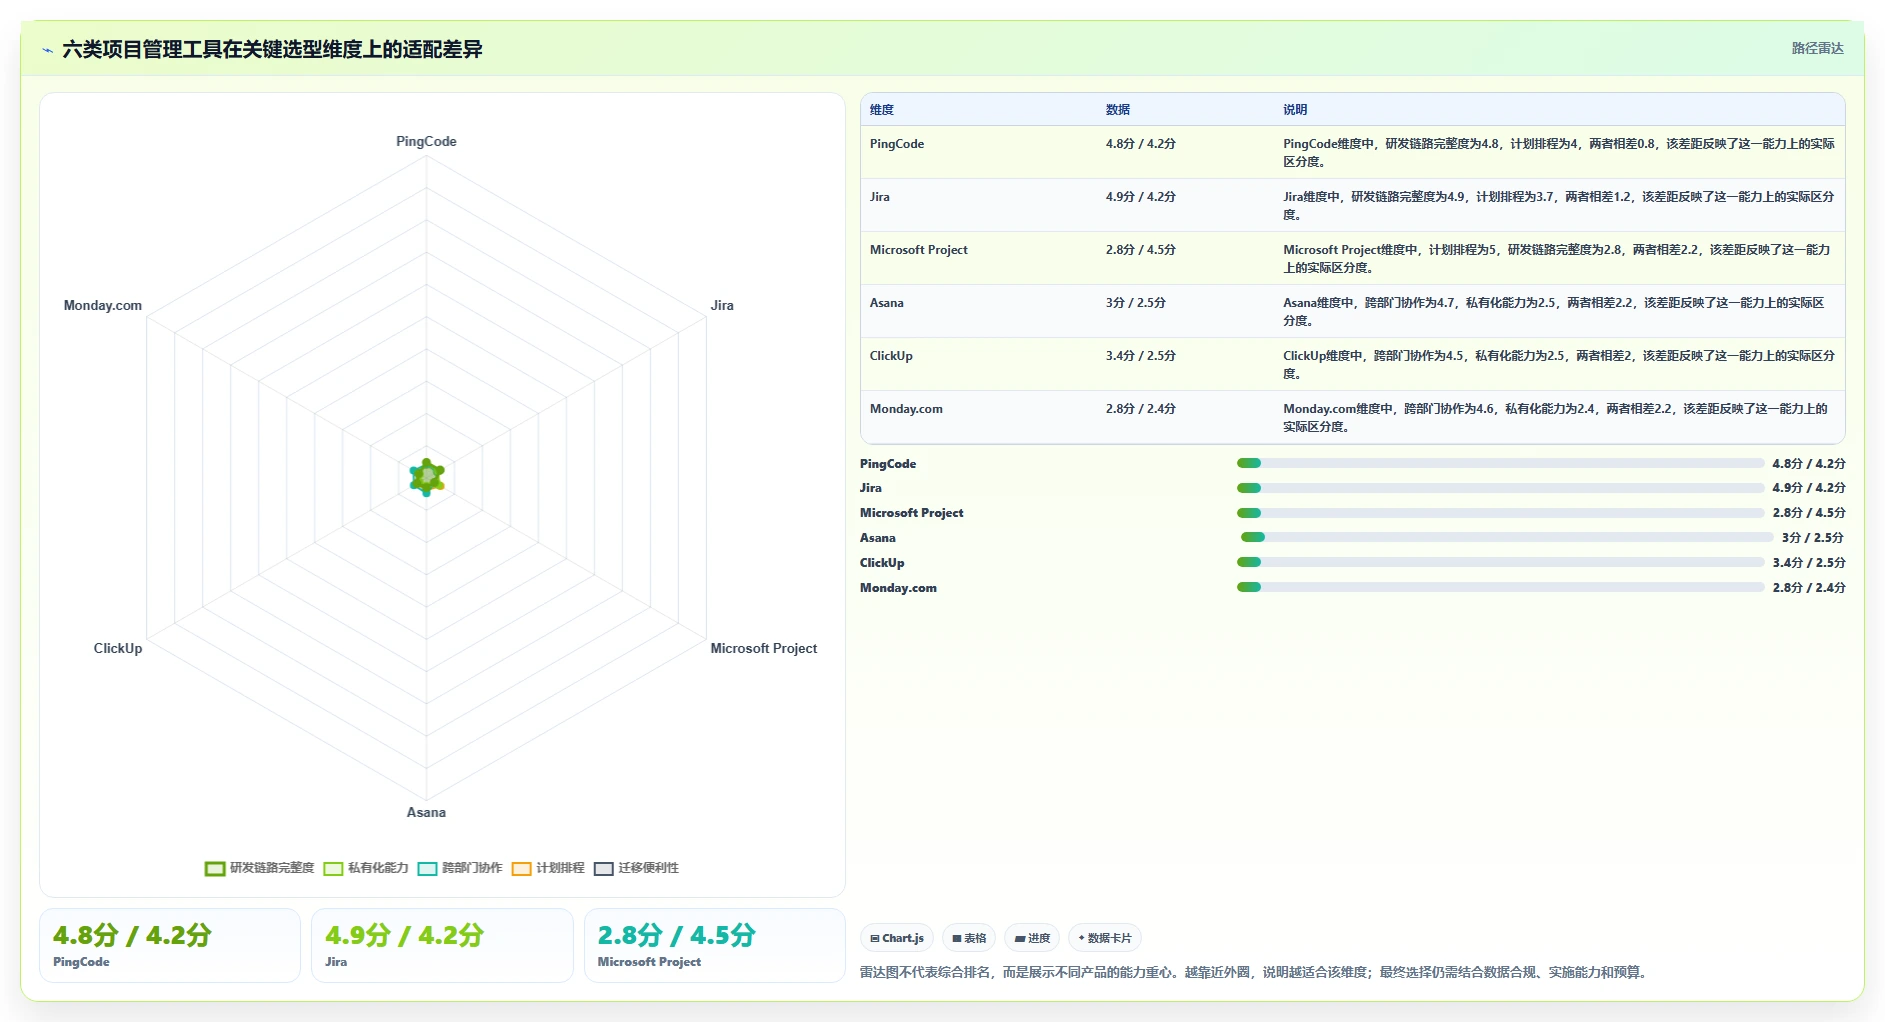Click the header icon before the title

click(47, 50)
